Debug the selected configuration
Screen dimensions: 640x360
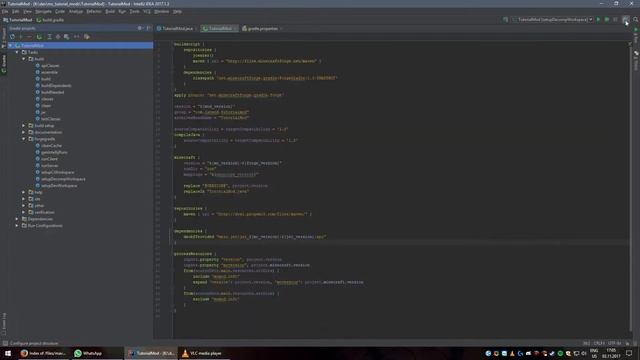[x=607, y=20]
